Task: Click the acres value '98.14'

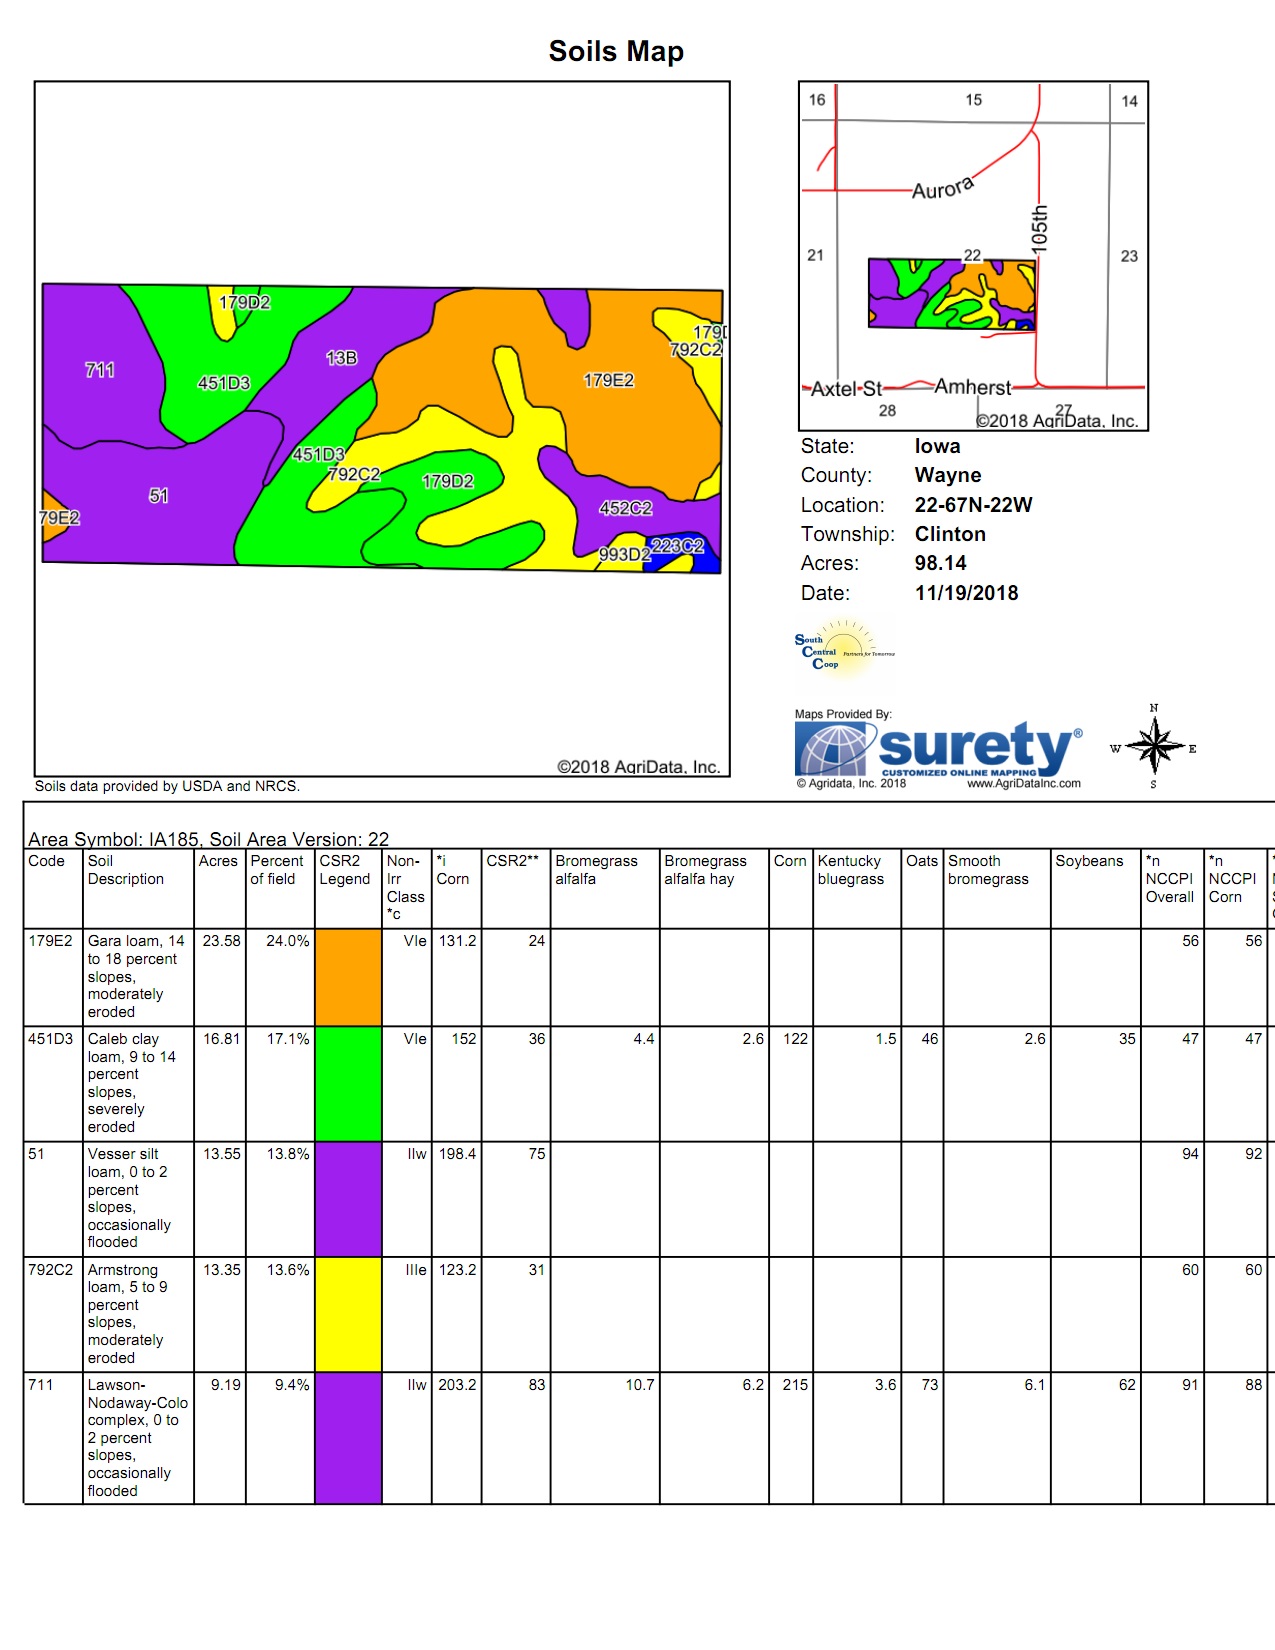Action: click(940, 563)
